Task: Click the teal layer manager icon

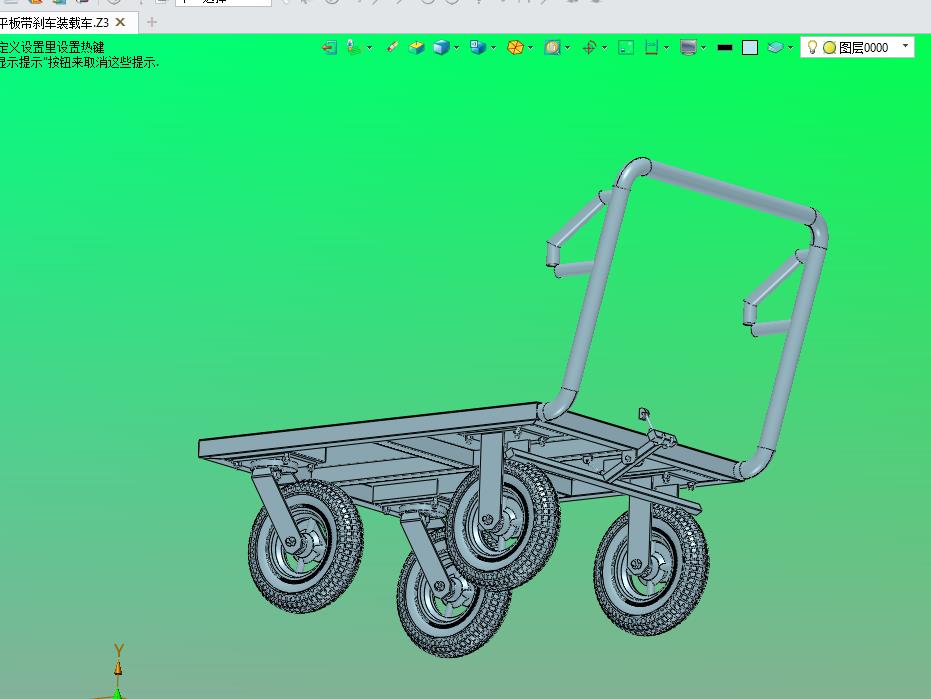Action: [775, 48]
